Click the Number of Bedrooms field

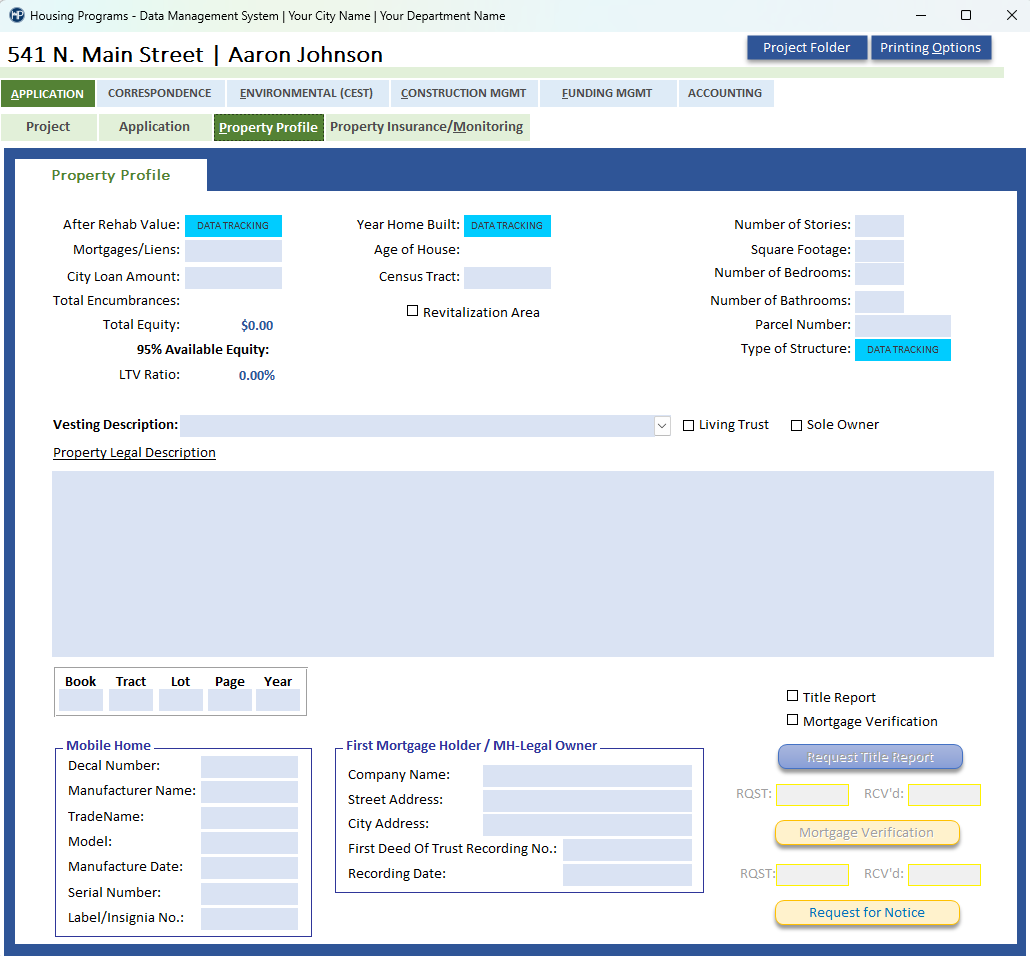click(x=879, y=273)
